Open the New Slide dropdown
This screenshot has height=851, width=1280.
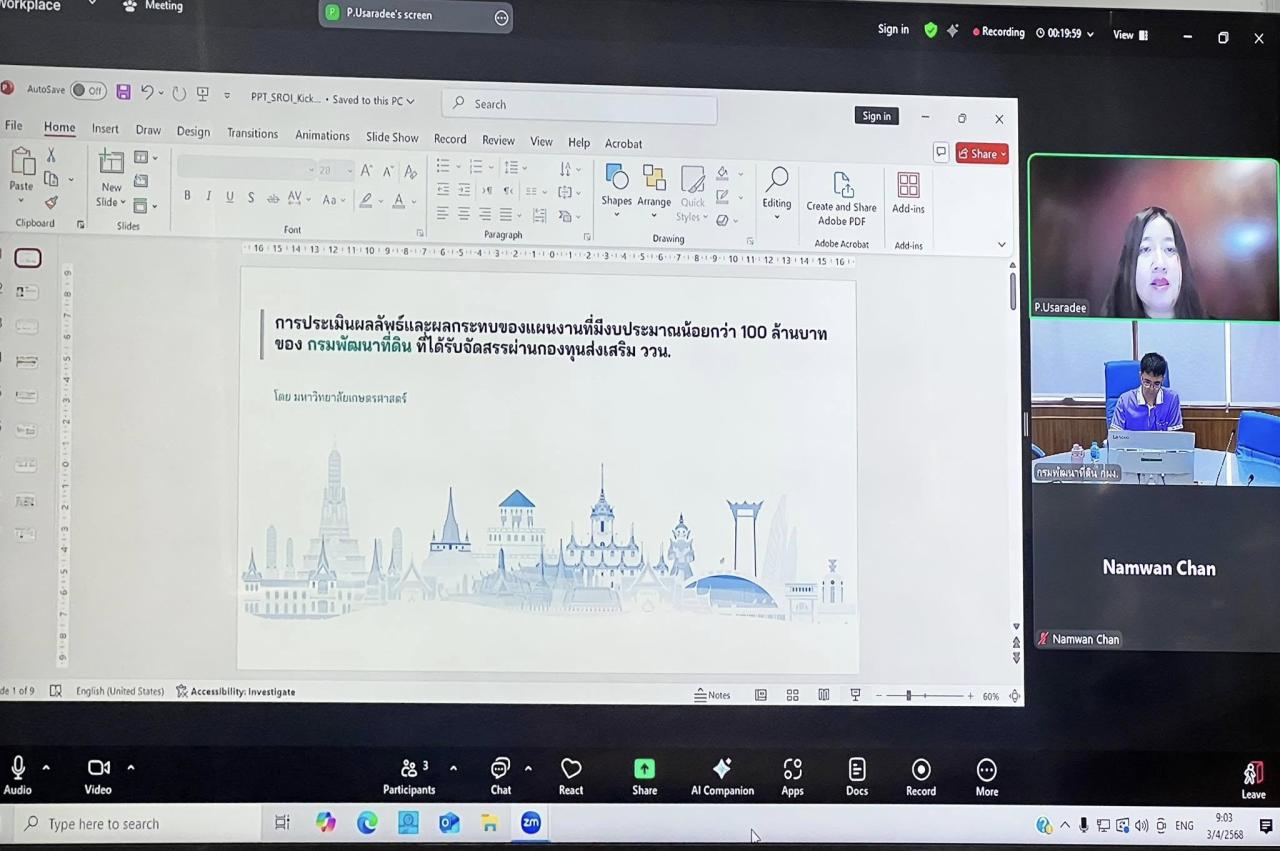tap(111, 202)
